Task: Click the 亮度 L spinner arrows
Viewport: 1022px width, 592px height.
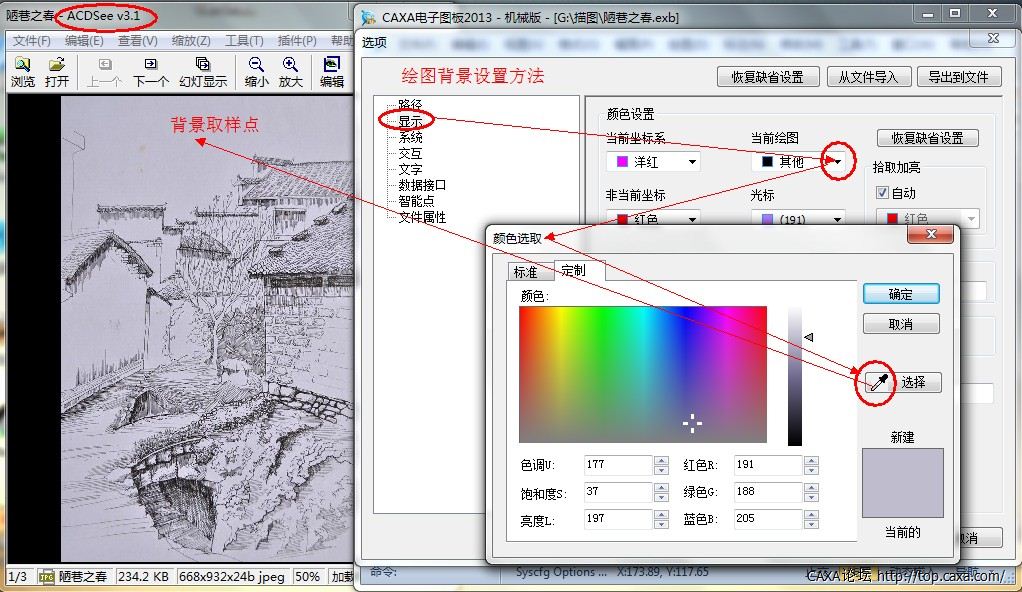Action: pos(662,520)
